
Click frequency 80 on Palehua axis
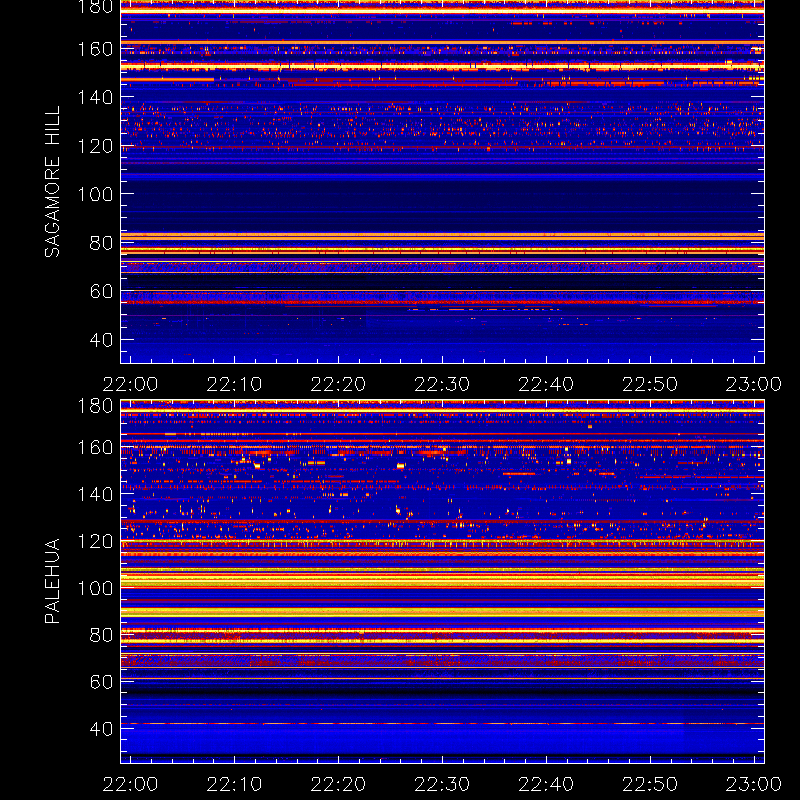(102, 635)
